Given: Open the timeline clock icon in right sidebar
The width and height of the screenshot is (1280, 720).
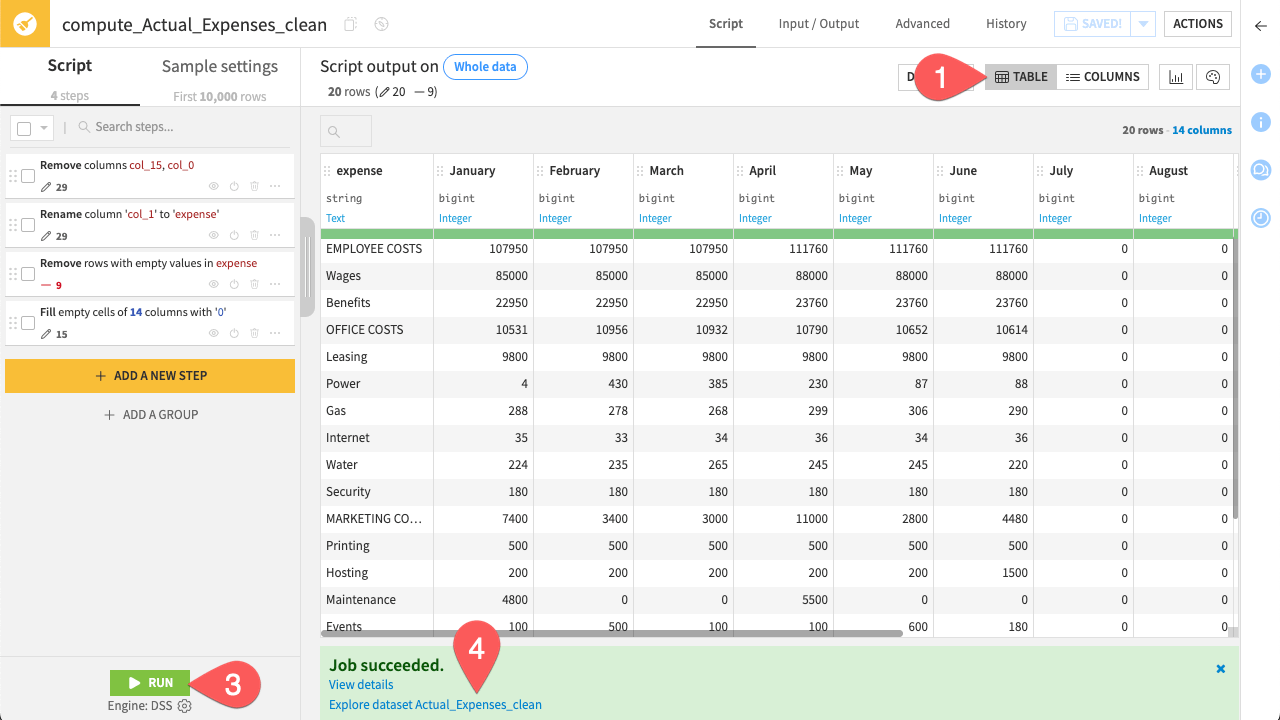Looking at the screenshot, I should point(1260,218).
